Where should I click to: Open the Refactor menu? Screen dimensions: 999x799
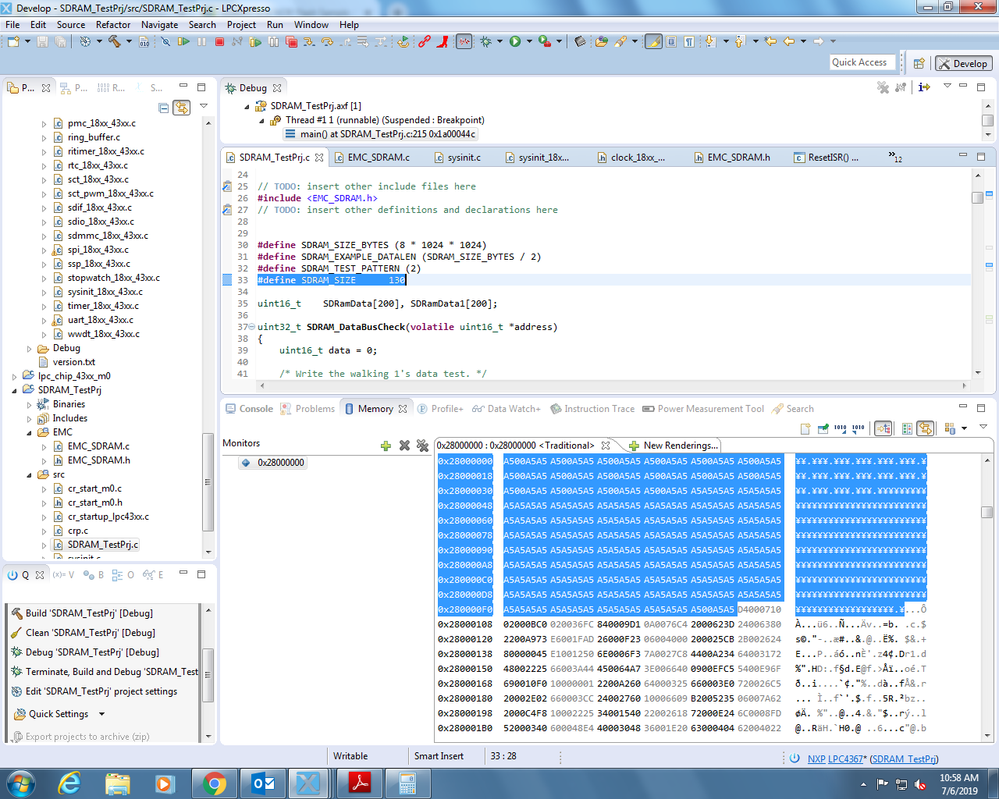pos(112,24)
